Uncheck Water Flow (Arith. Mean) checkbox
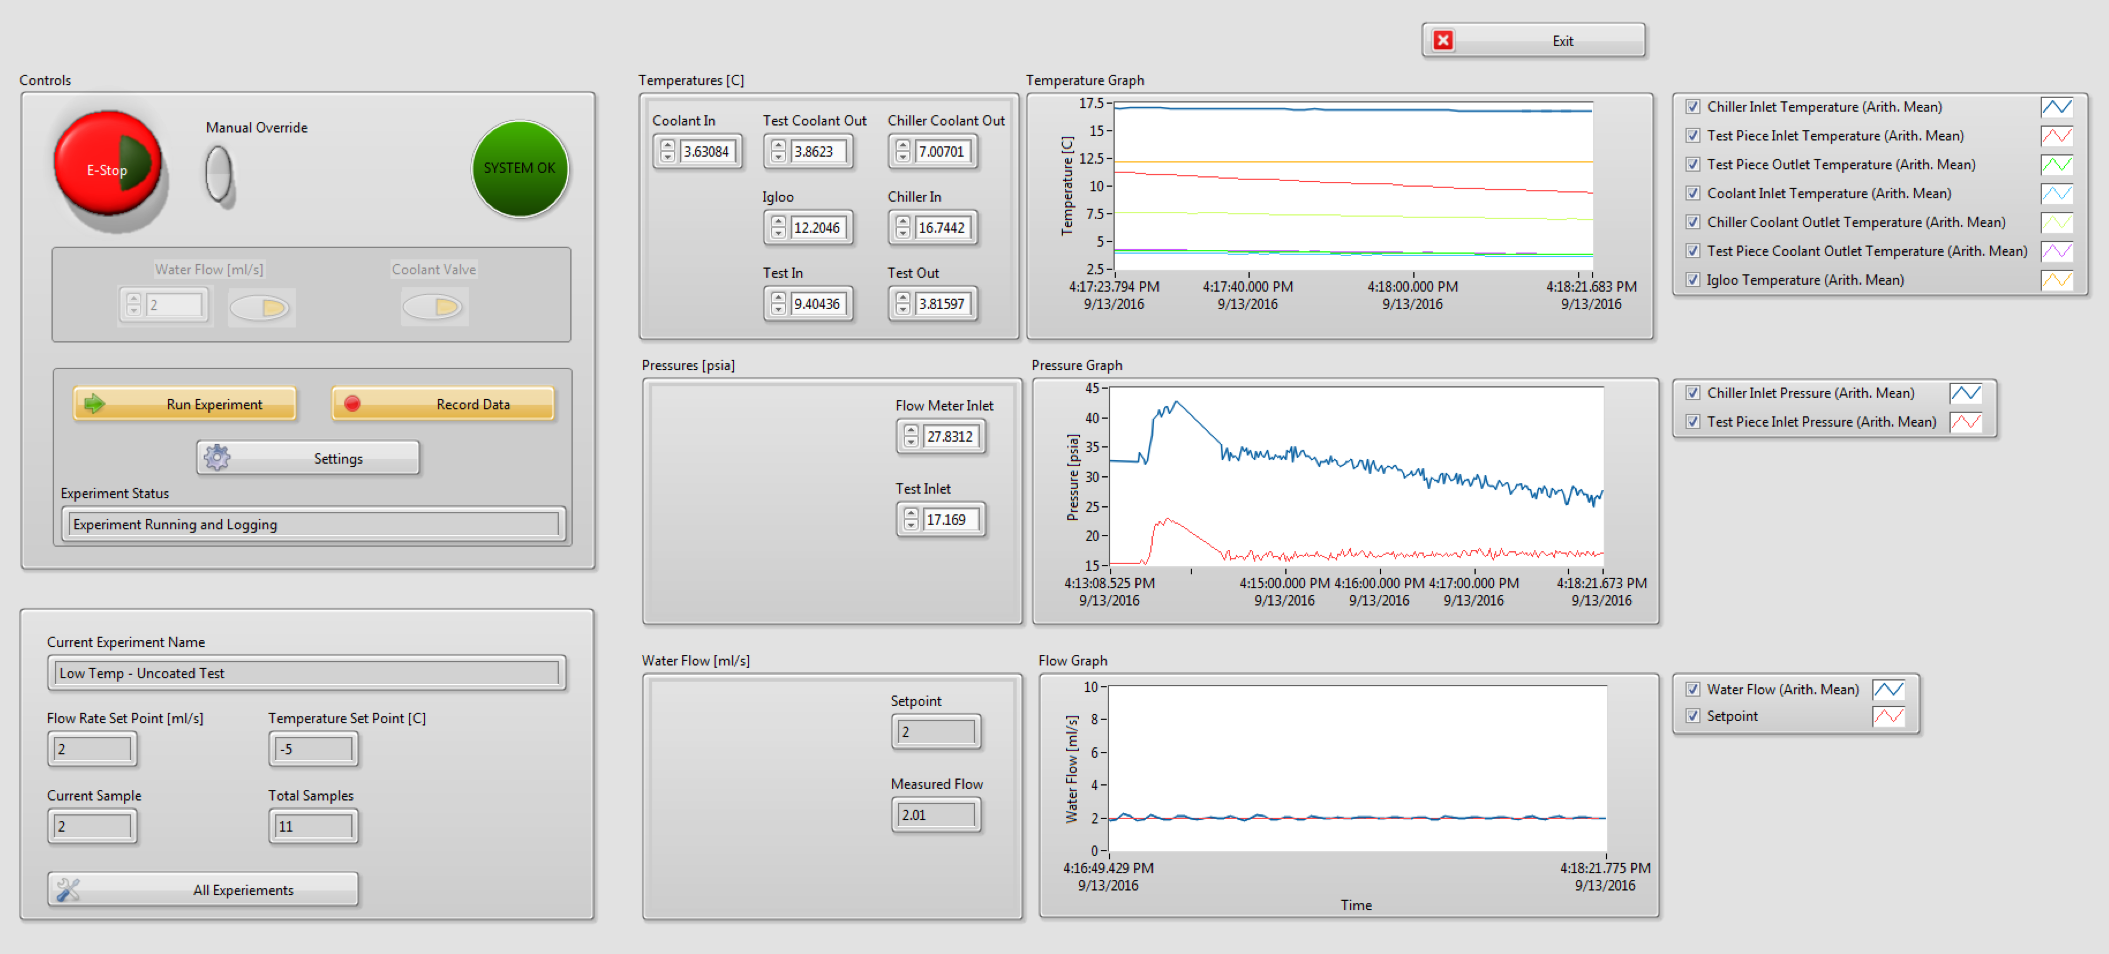Viewport: 2109px width, 954px height. tap(1693, 689)
